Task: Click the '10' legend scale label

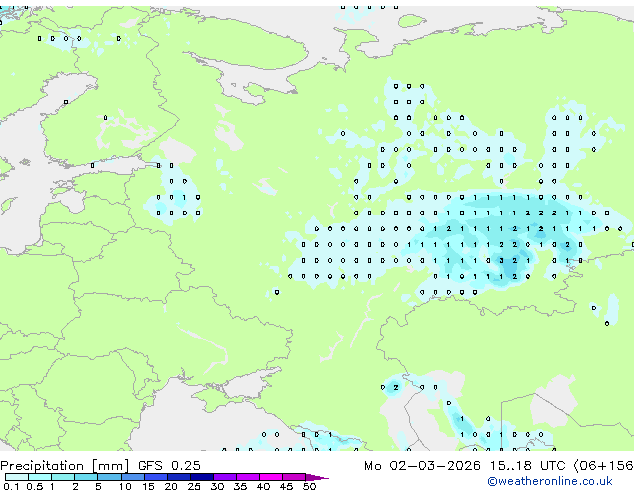Action: (x=125, y=486)
